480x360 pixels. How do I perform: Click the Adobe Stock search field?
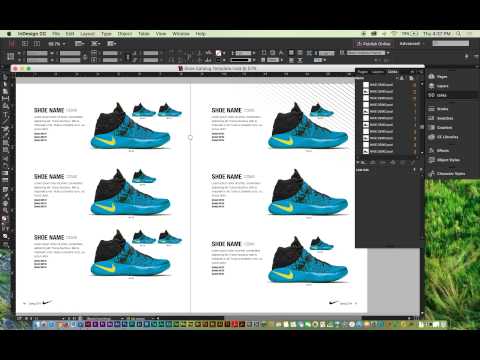[451, 43]
